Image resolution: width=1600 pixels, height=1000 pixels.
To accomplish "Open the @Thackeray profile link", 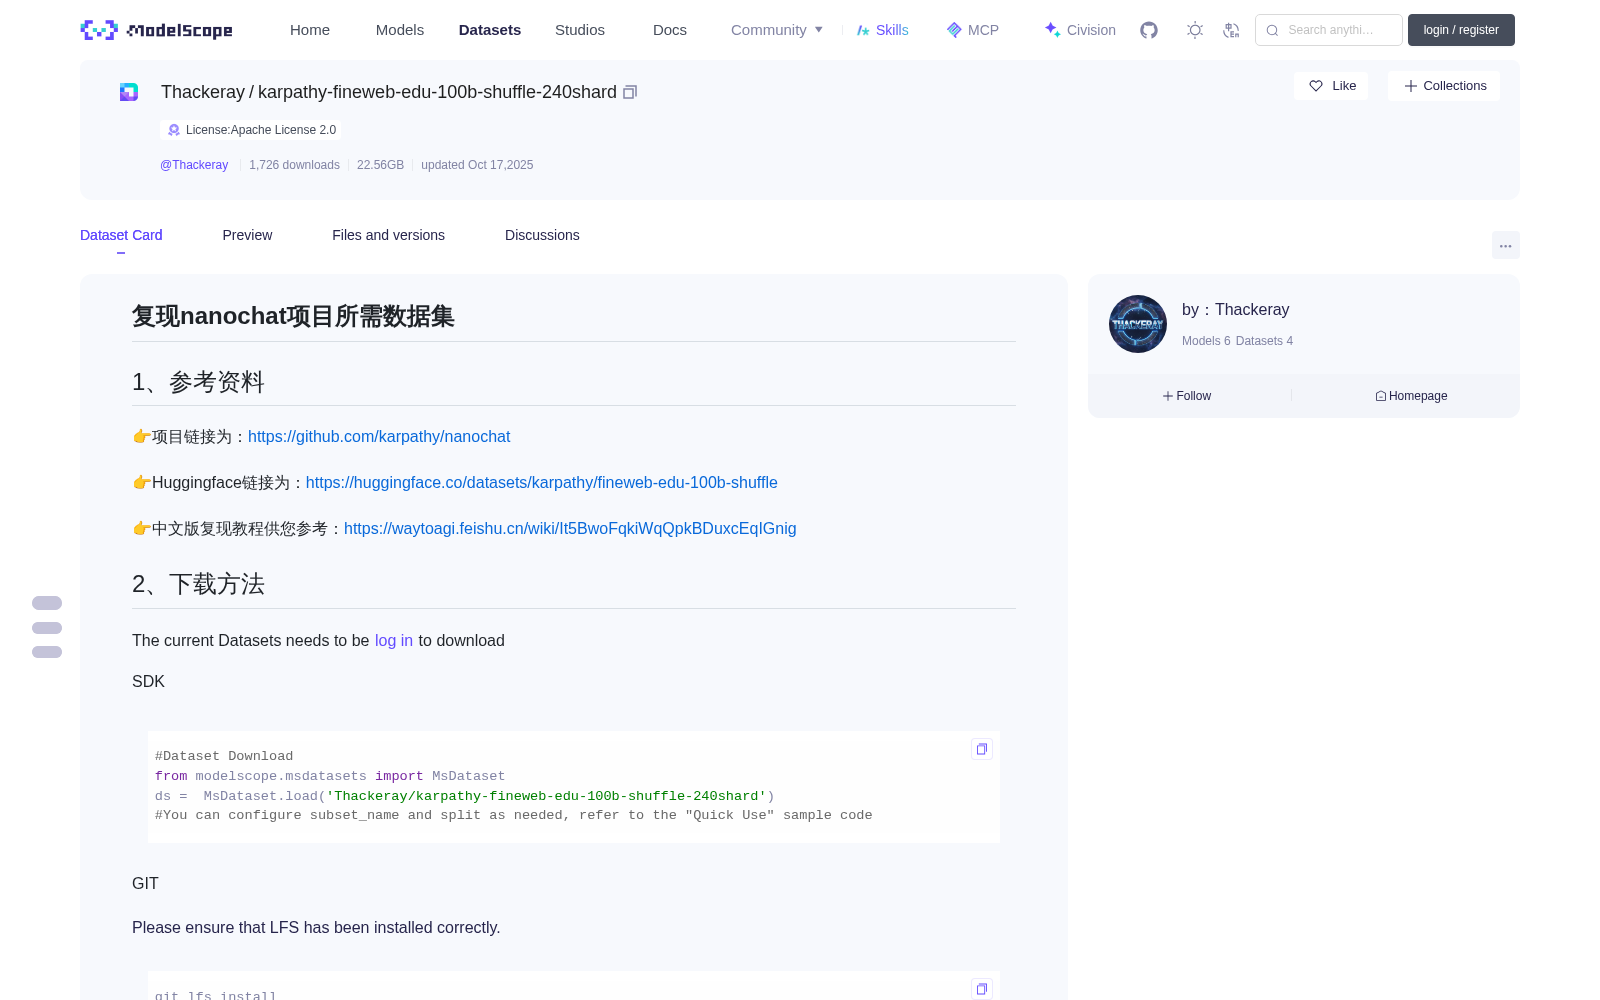I will click(x=194, y=165).
